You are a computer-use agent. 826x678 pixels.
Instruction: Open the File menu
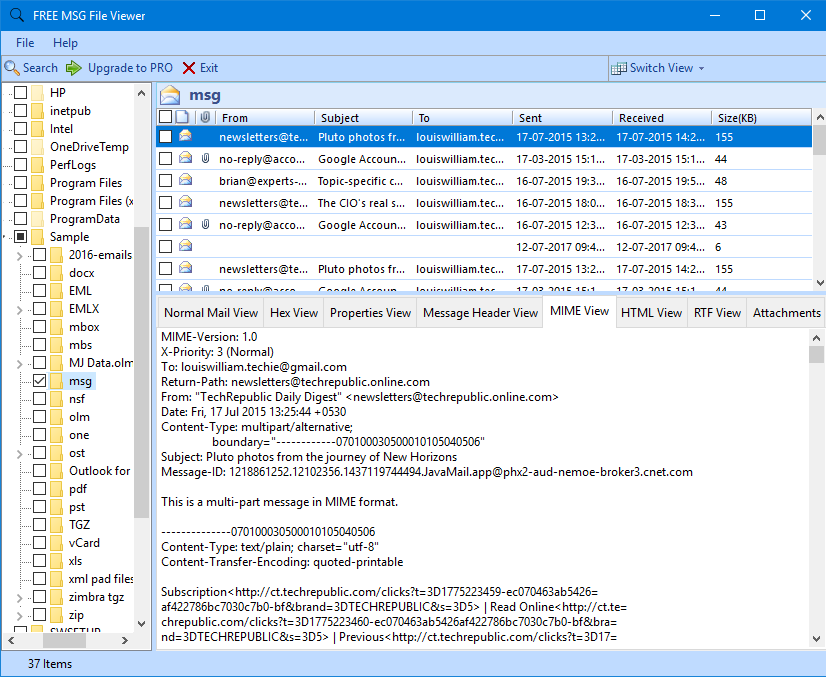tap(25, 43)
